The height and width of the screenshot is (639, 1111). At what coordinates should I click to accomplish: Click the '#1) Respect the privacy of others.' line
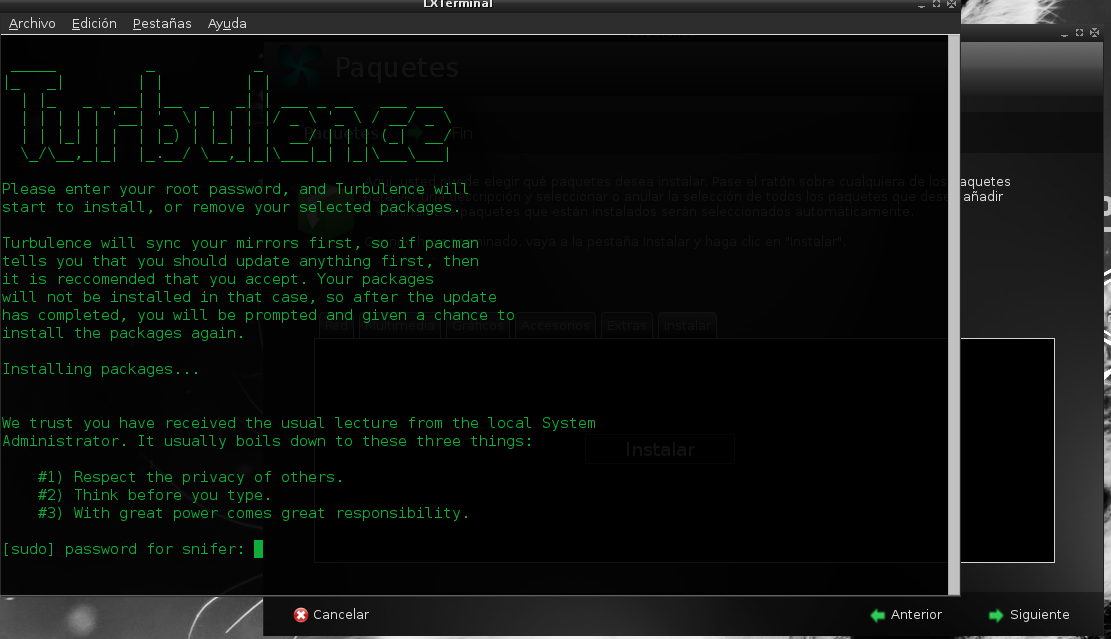pos(191,477)
